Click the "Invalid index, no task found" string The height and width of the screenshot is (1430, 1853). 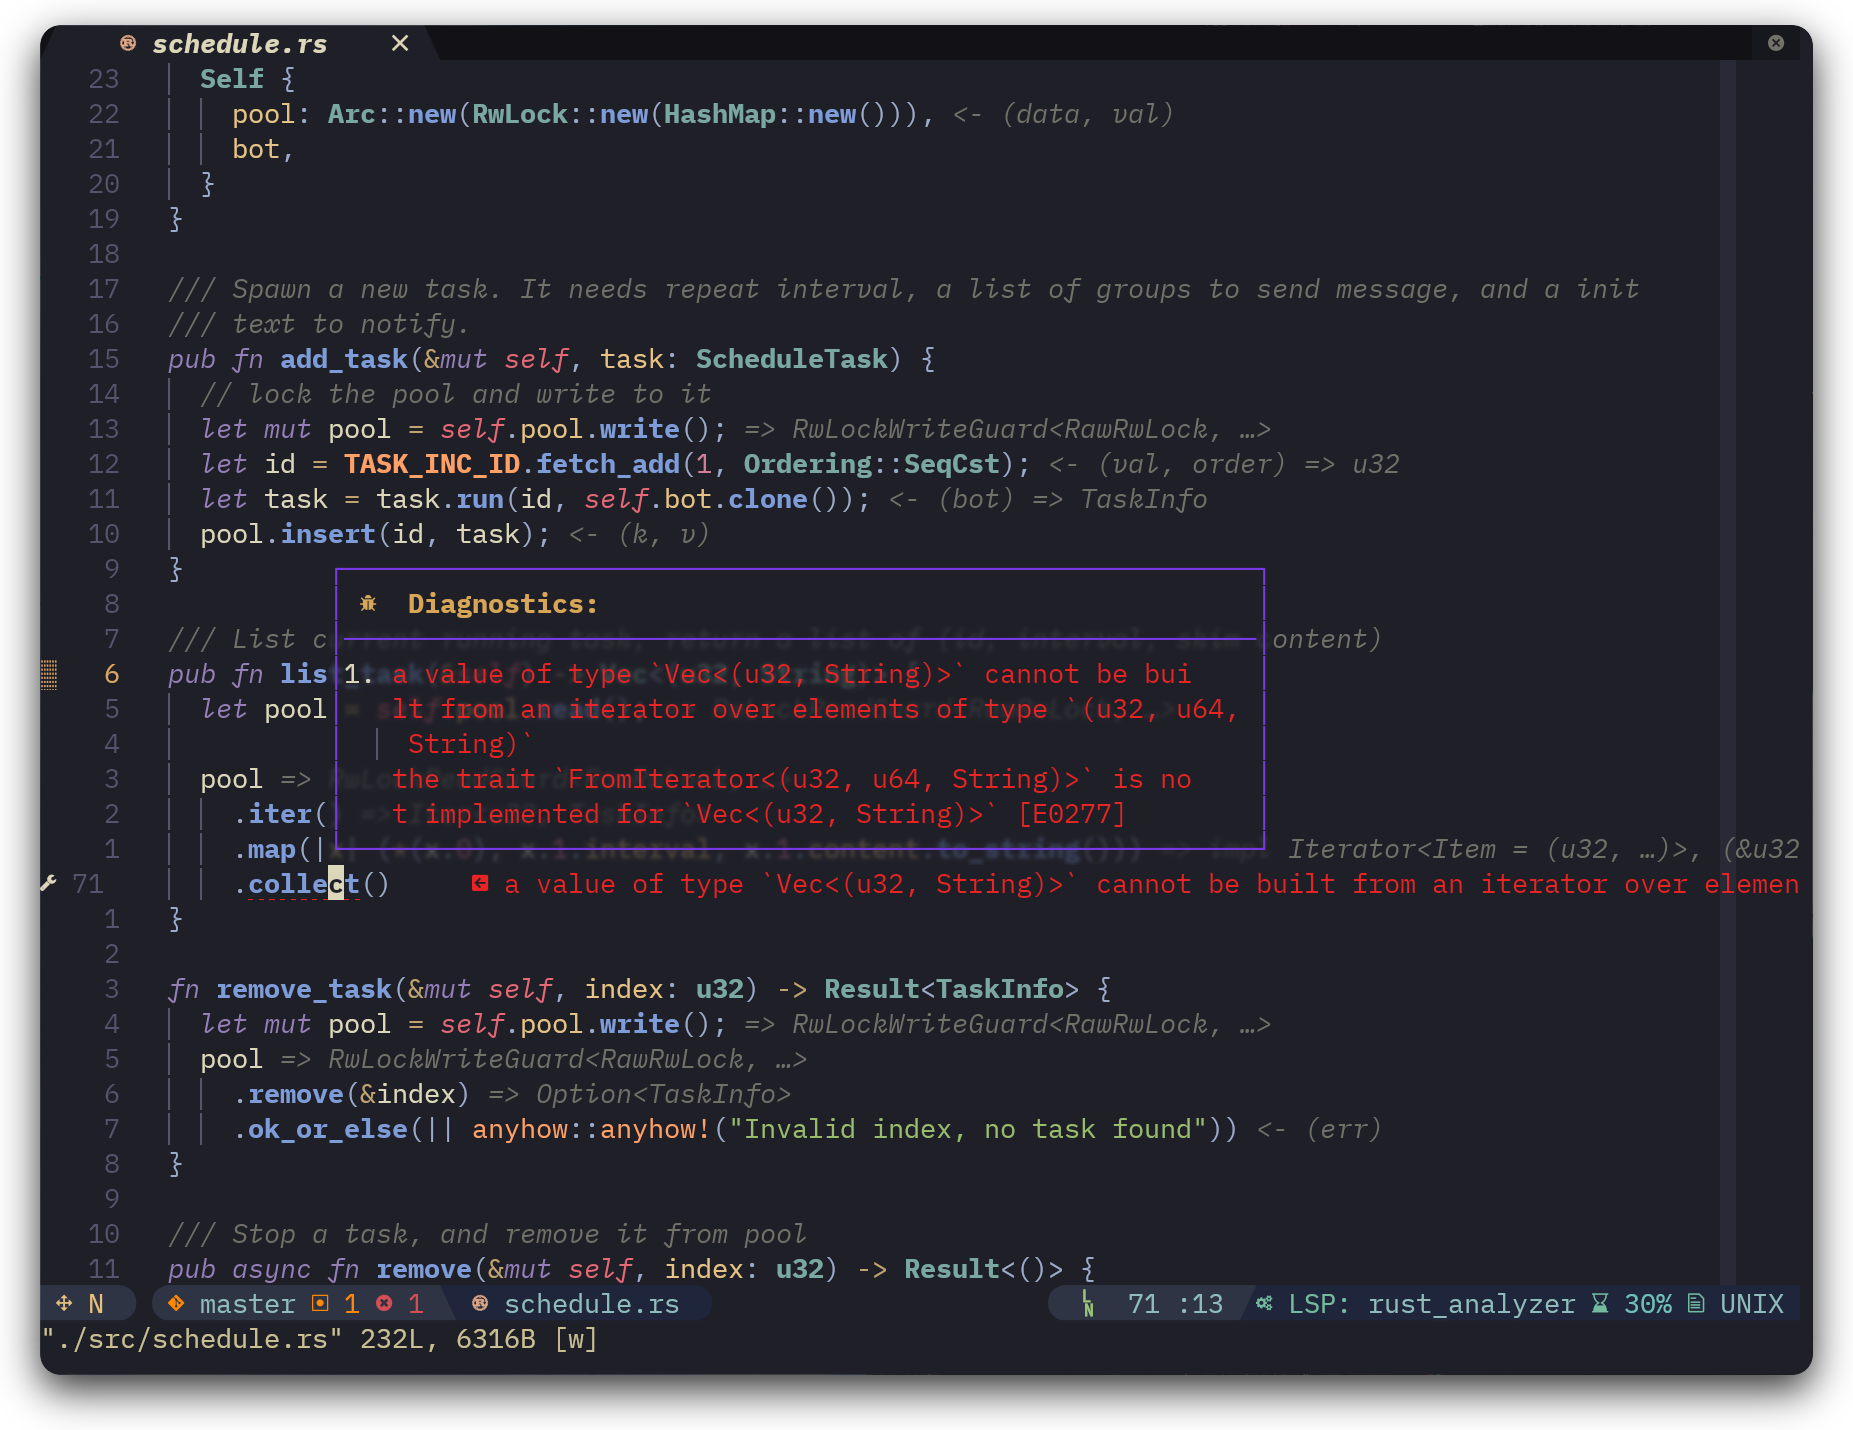click(967, 1129)
